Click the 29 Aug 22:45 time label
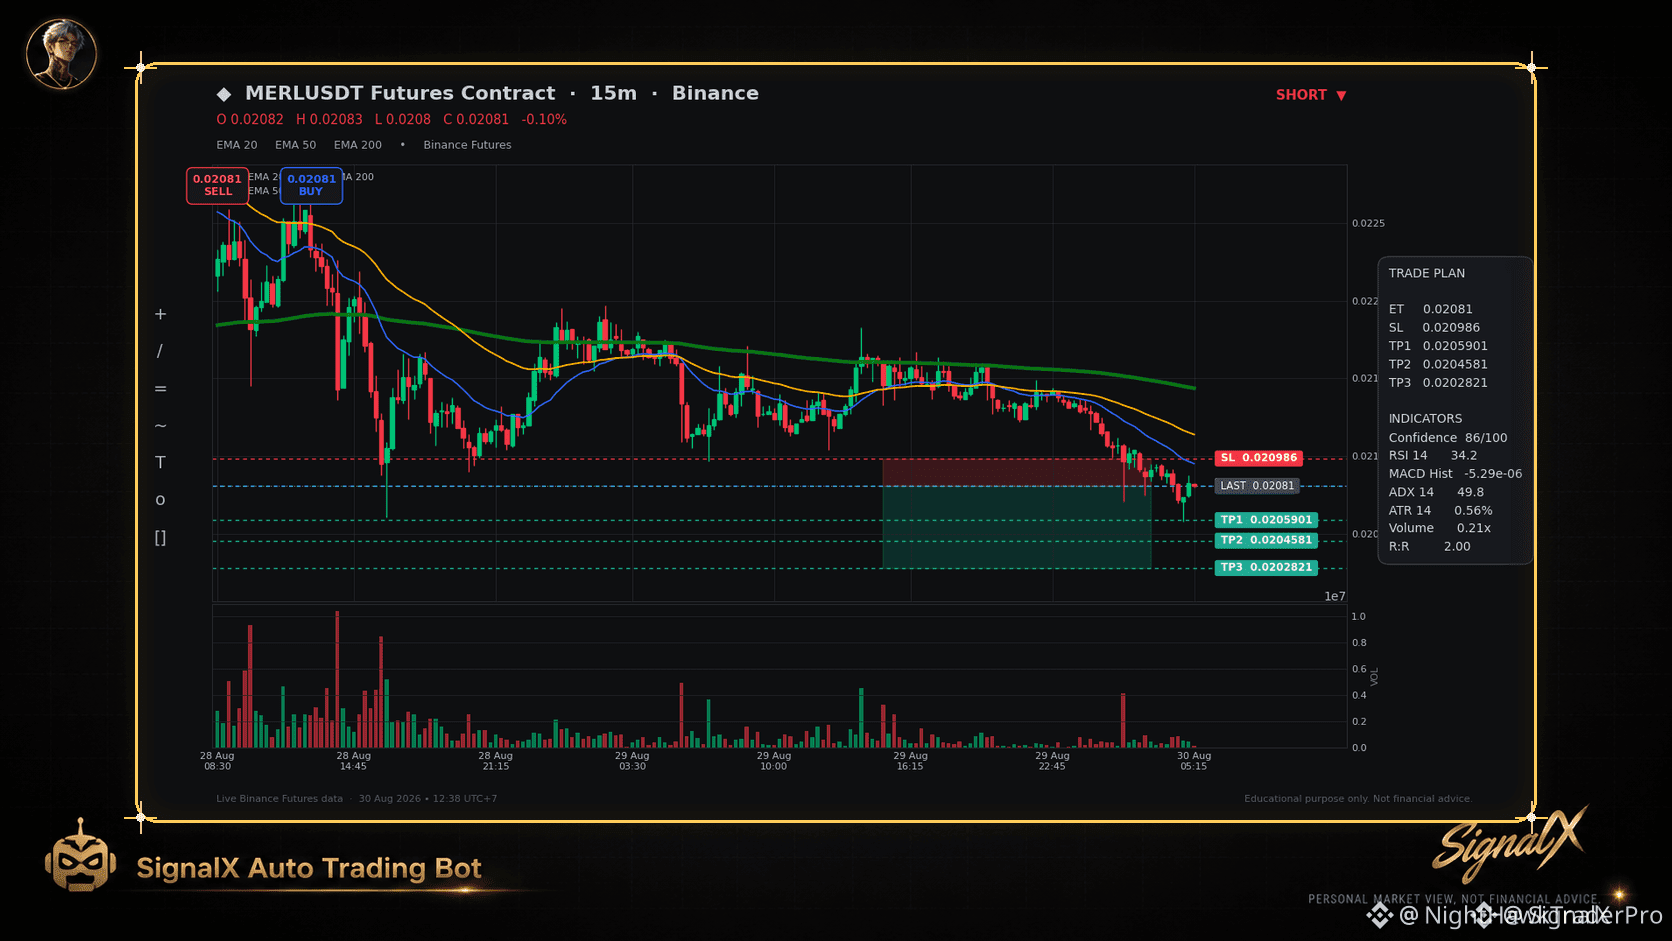Viewport: 1672px width, 941px height. (1052, 761)
